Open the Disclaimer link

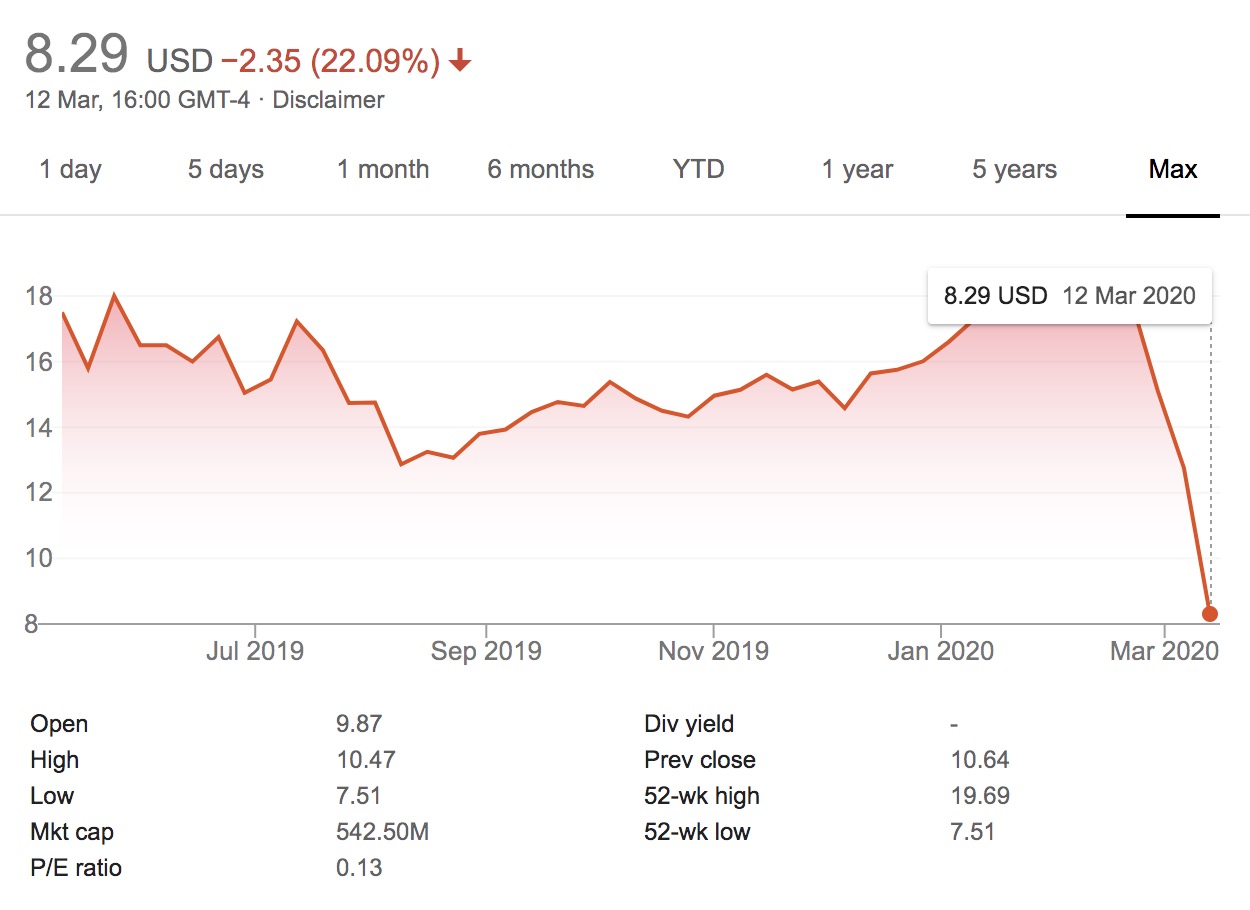point(328,100)
